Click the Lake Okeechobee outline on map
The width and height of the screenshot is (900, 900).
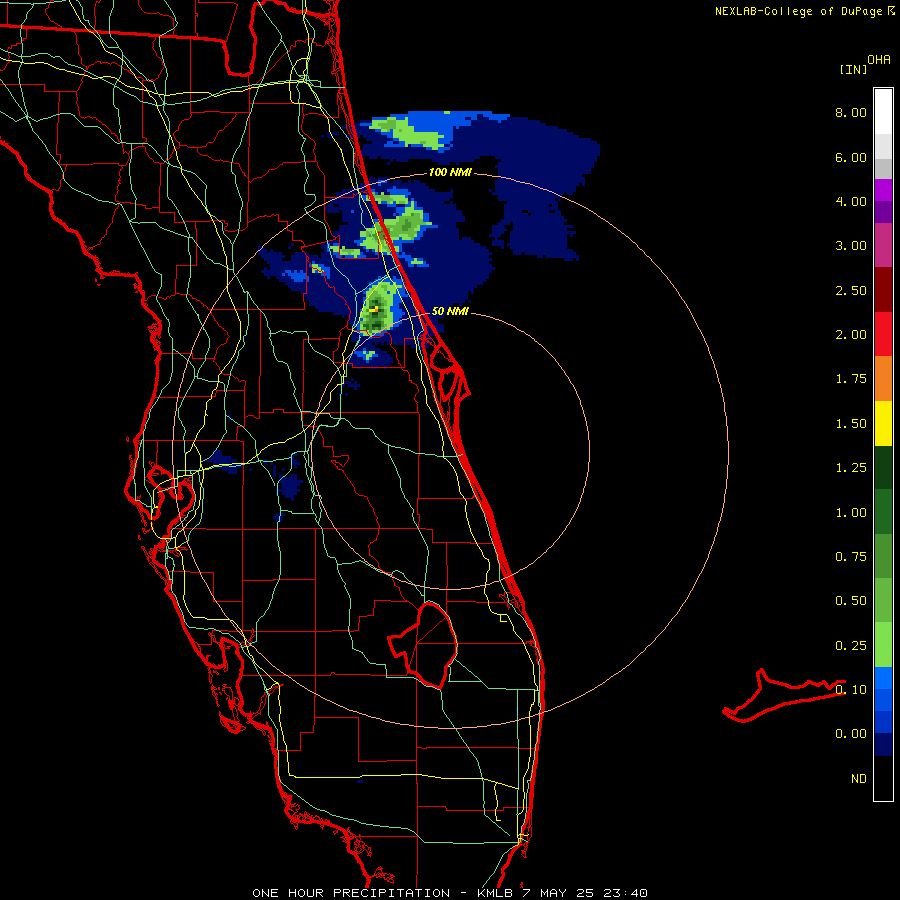[x=423, y=645]
